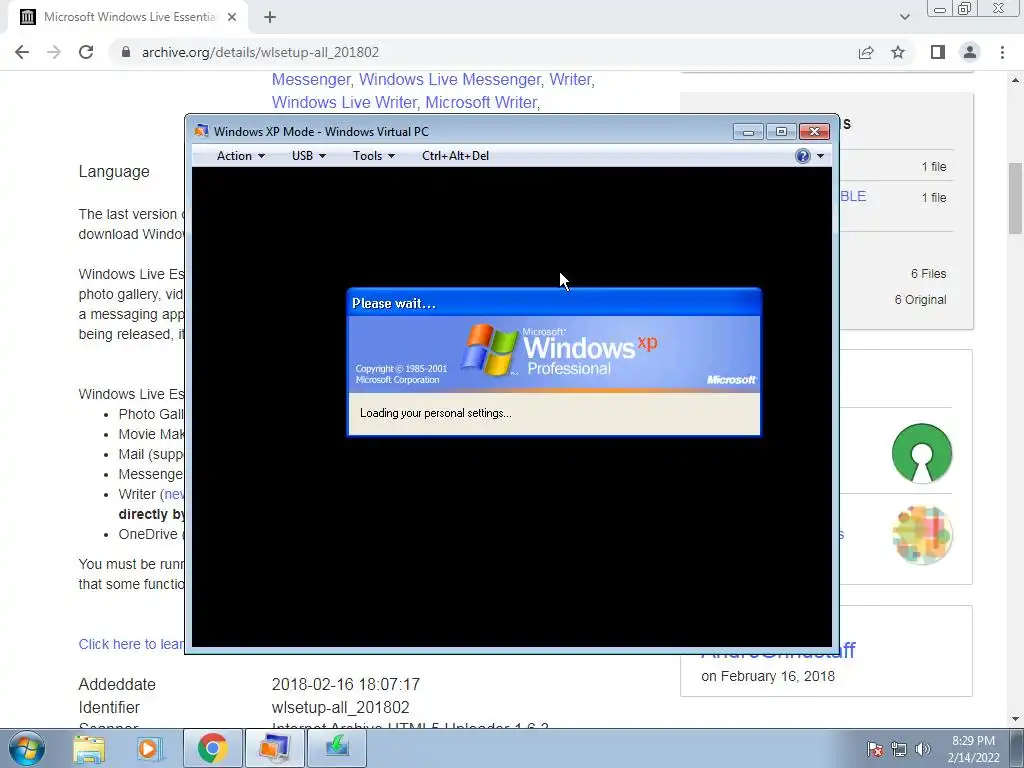Open the Windows Start menu
Screen dimensions: 1024x768
pos(27,748)
